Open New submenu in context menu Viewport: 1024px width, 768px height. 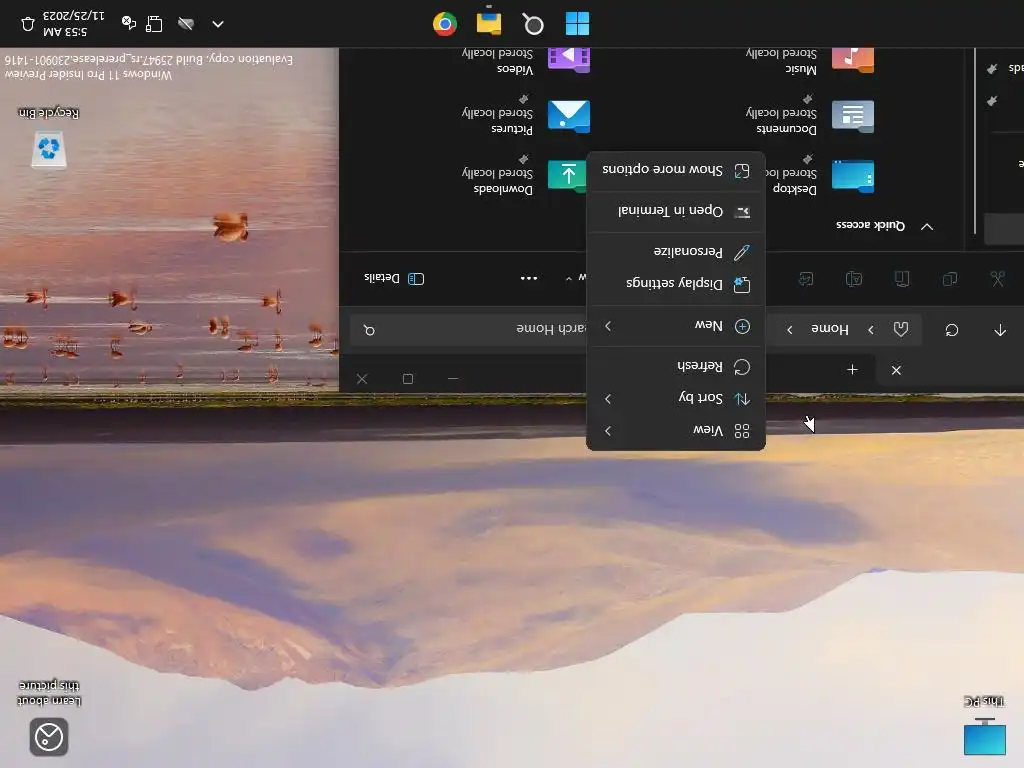(676, 326)
